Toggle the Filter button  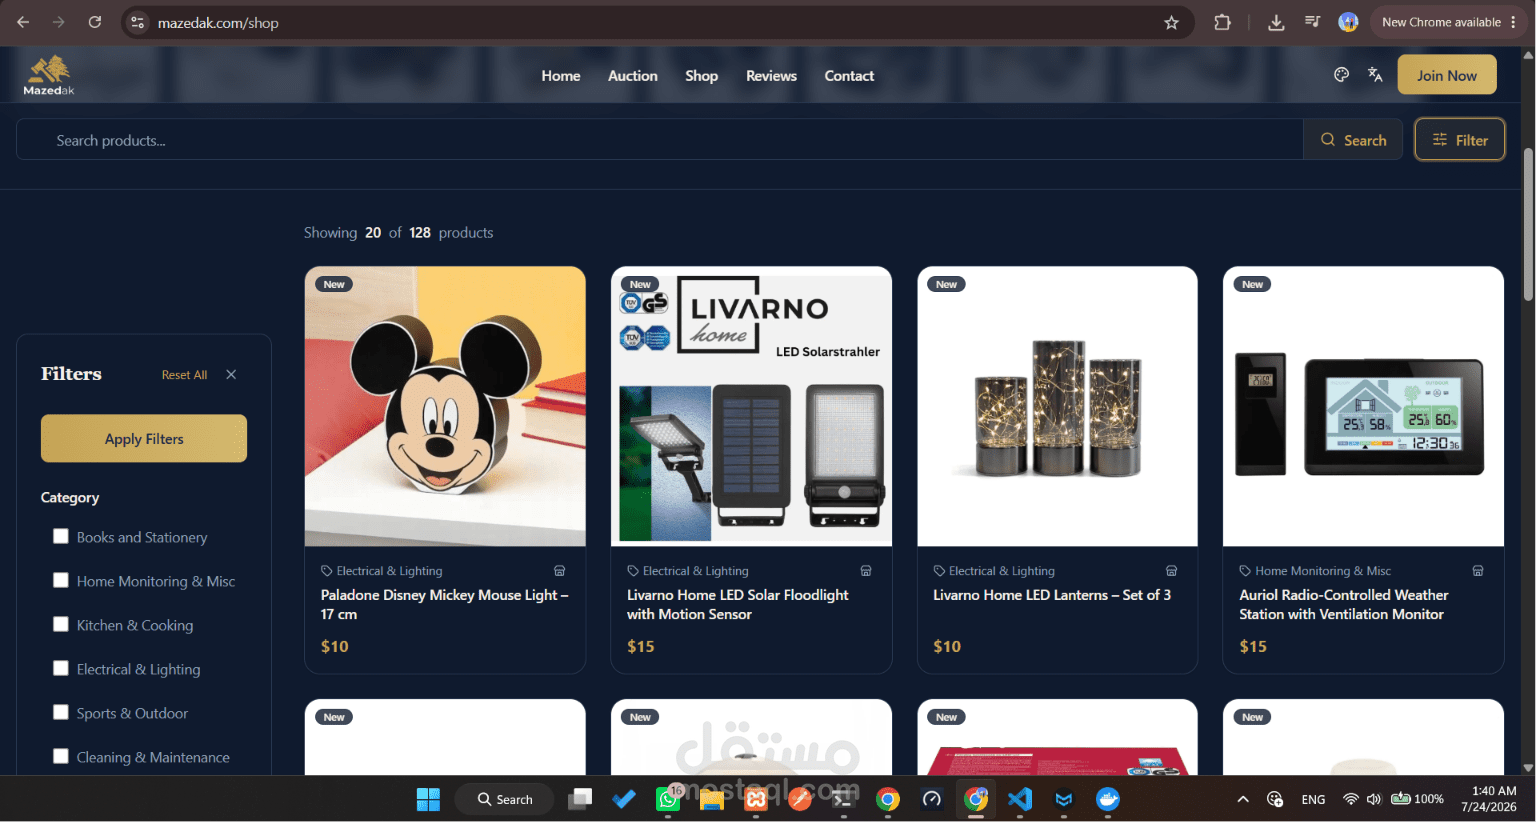coord(1460,140)
